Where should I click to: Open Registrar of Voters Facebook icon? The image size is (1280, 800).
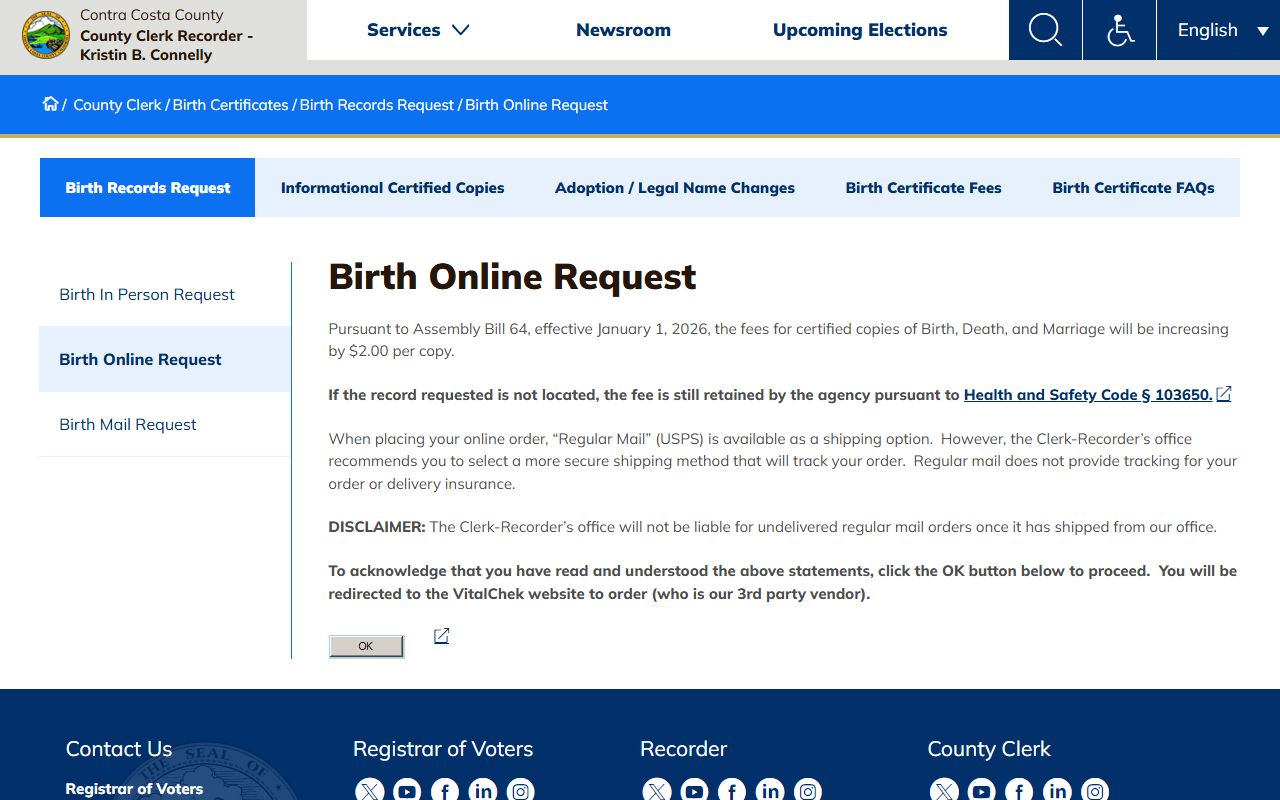445,791
